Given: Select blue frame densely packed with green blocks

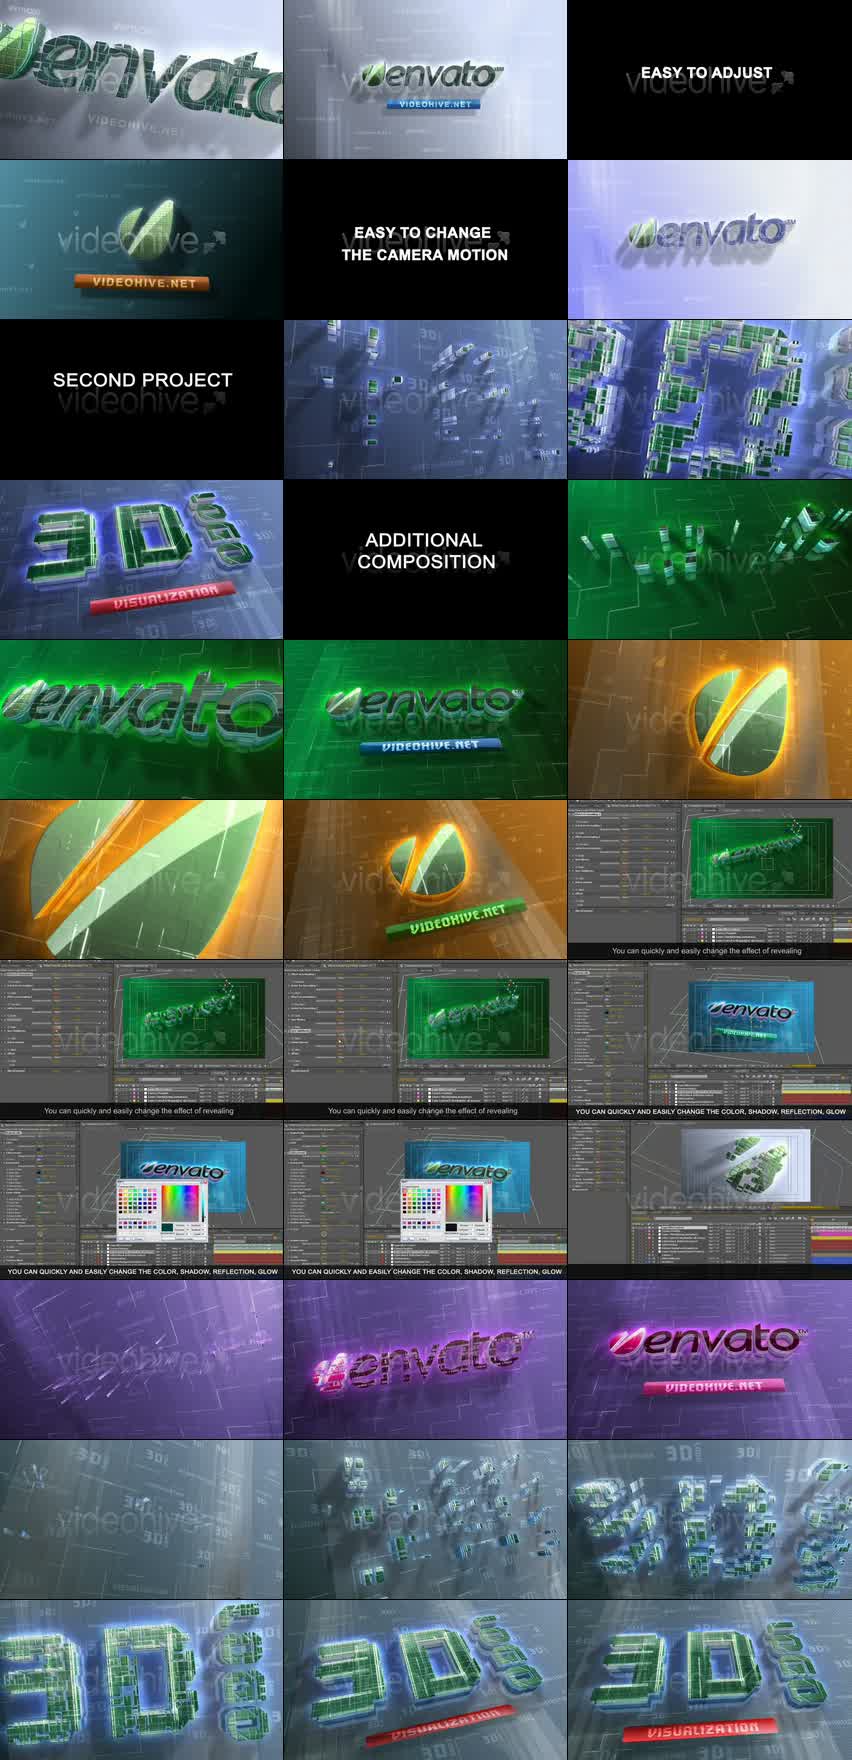Looking at the screenshot, I should point(710,400).
